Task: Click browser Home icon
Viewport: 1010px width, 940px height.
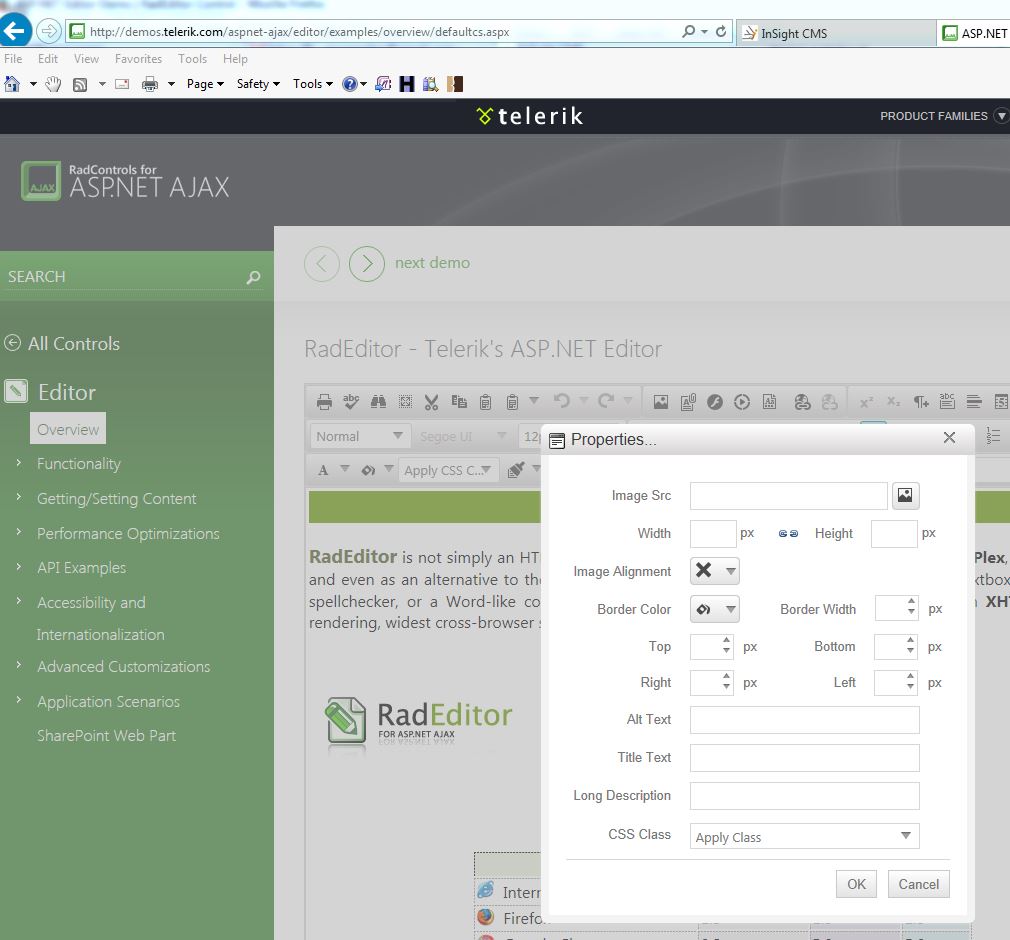Action: (12, 84)
